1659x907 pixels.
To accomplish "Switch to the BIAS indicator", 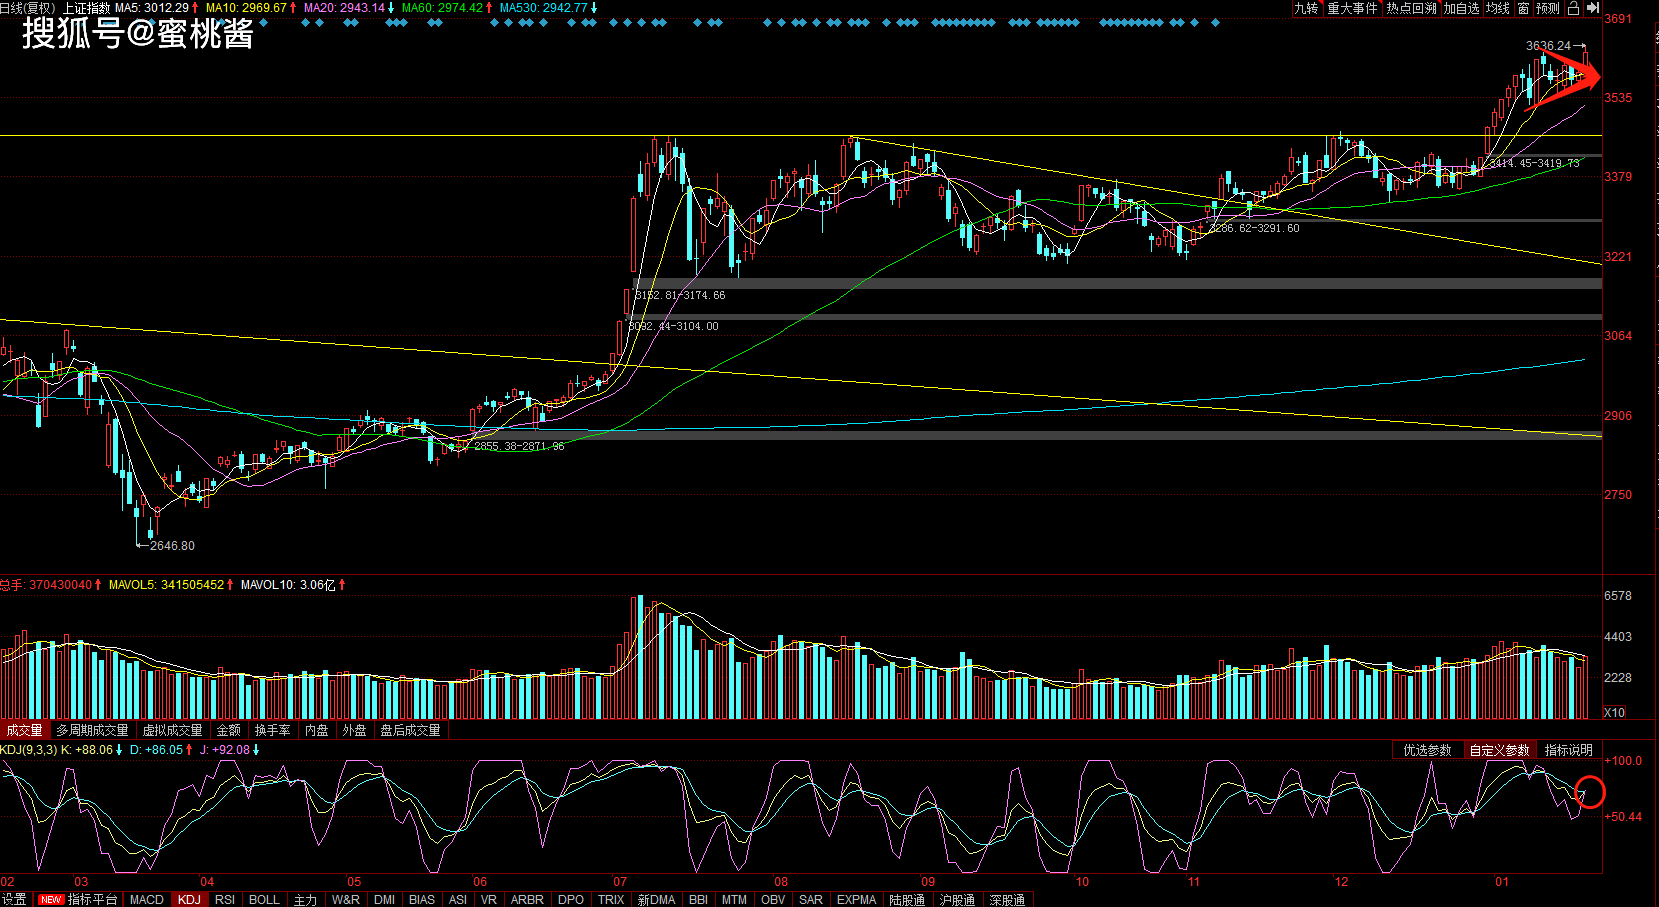I will (422, 900).
